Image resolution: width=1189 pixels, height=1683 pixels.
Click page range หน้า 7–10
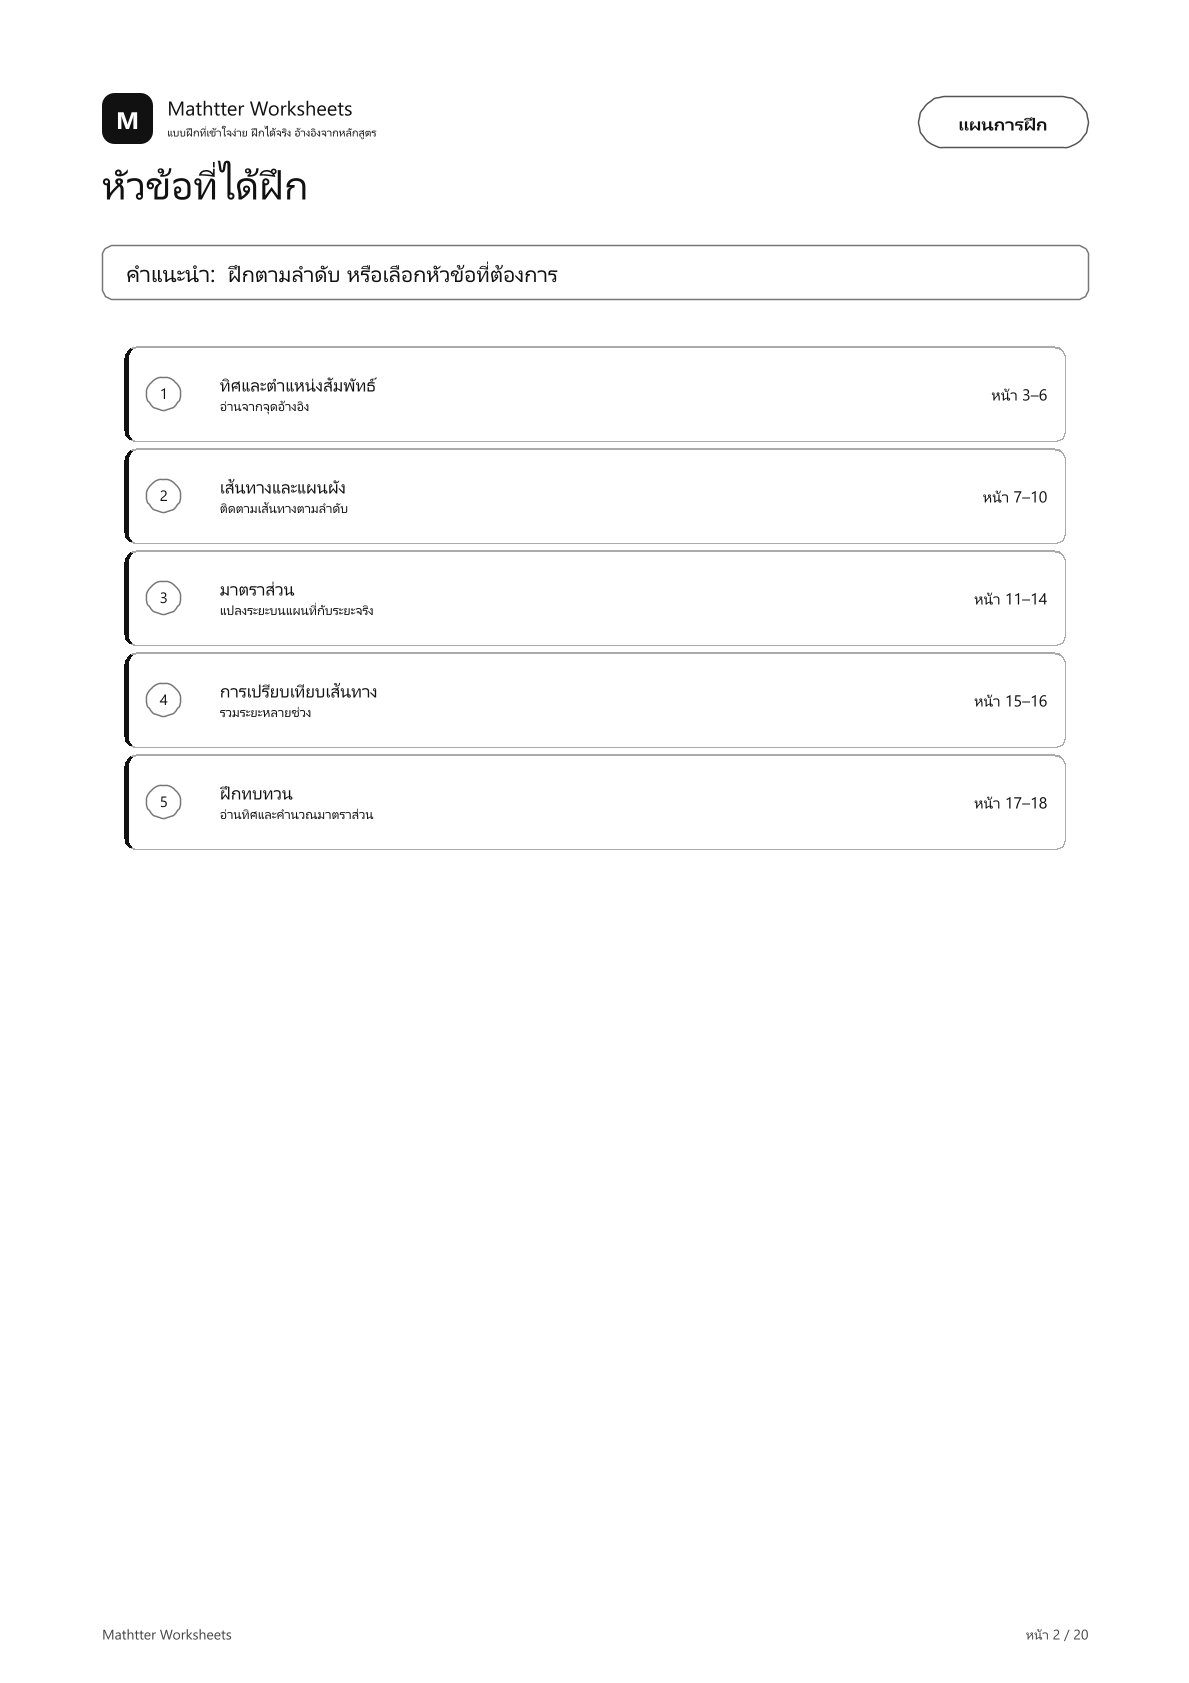(1015, 497)
